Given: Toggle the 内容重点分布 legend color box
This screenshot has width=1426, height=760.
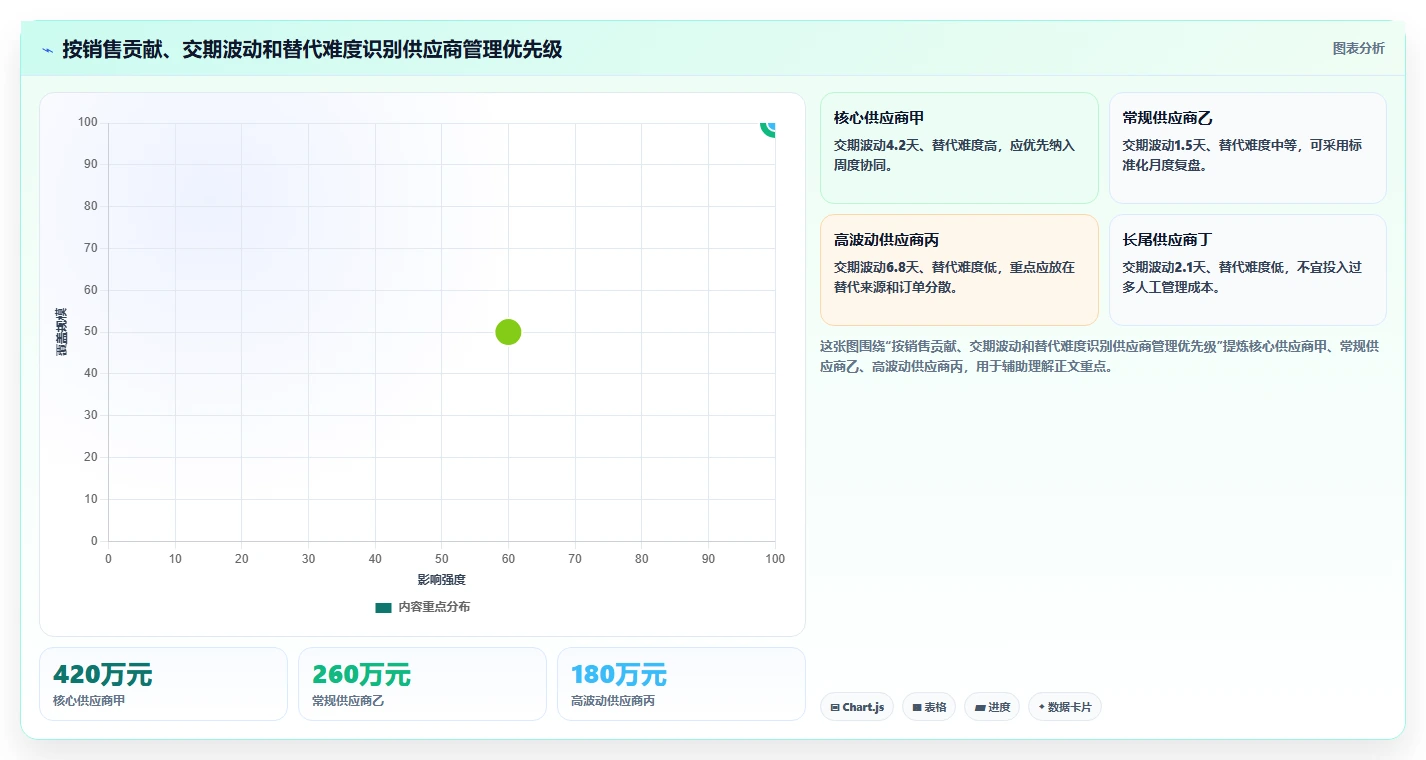Looking at the screenshot, I should pyautogui.click(x=383, y=607).
